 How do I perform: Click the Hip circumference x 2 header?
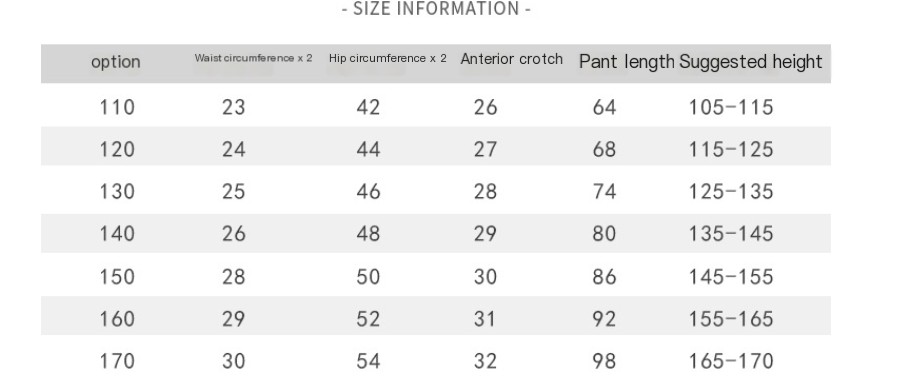(388, 58)
